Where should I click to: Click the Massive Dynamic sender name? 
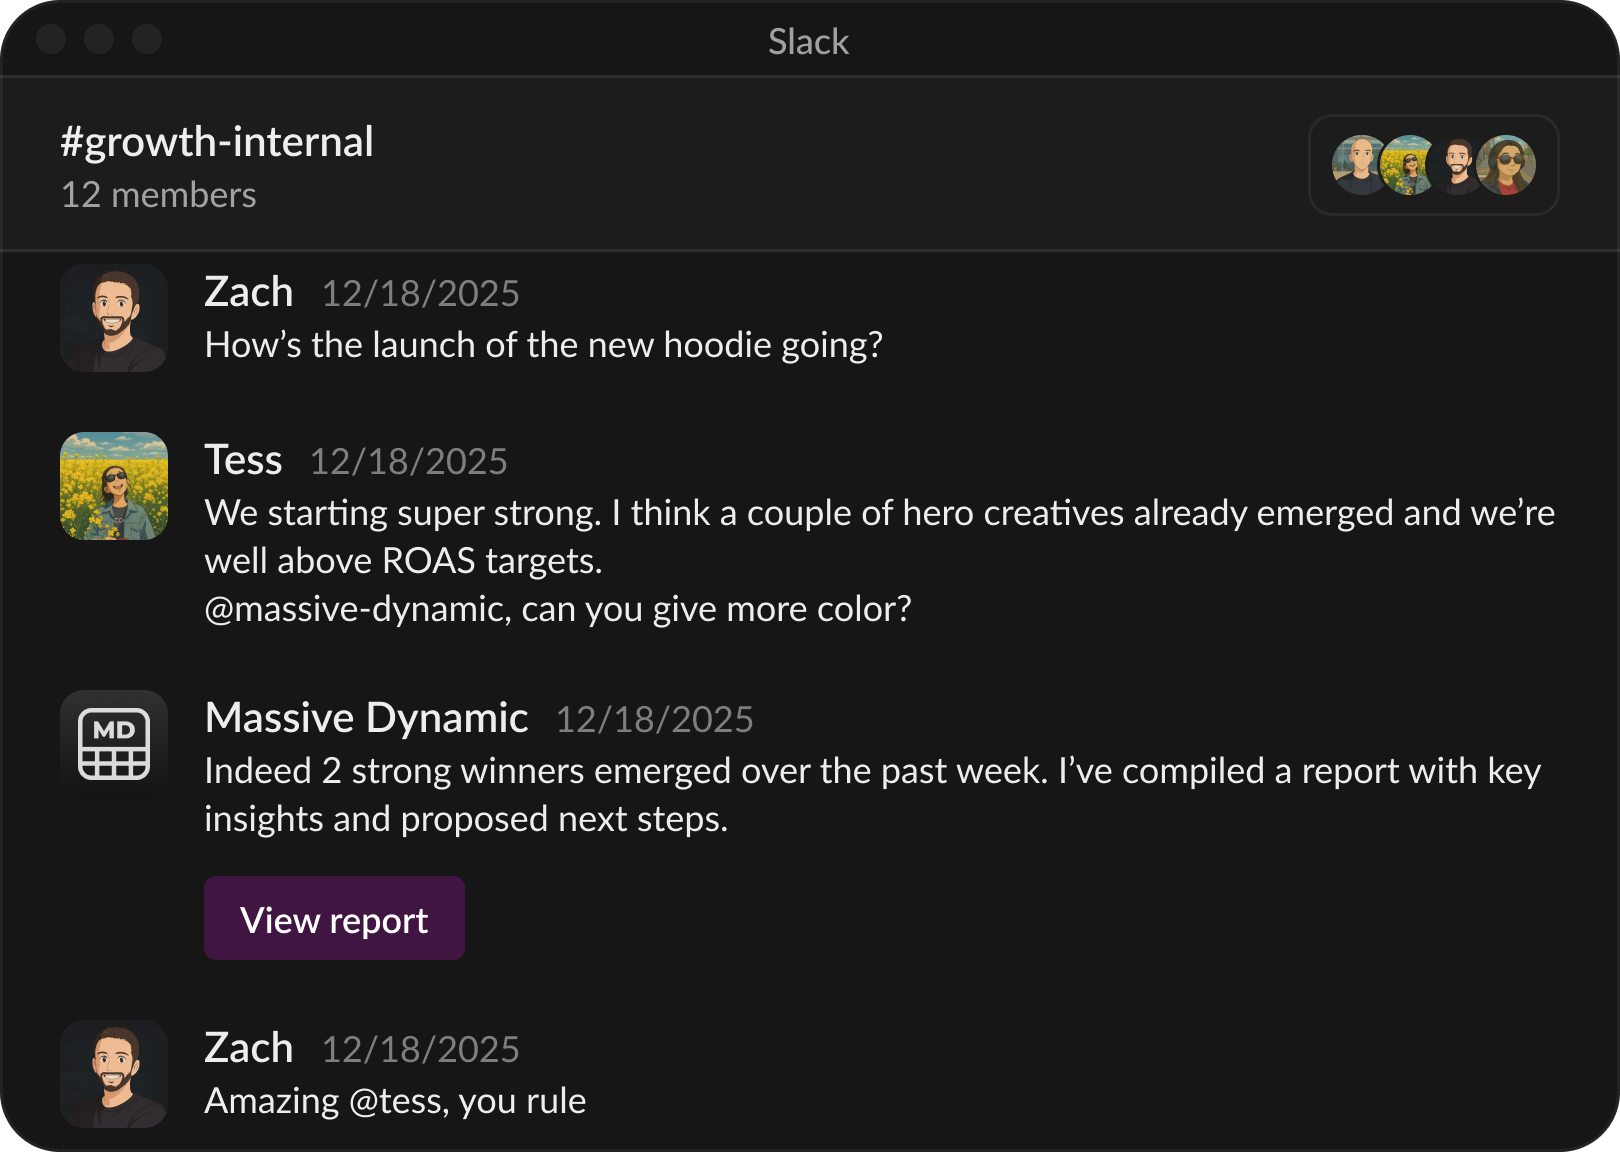[x=366, y=718]
